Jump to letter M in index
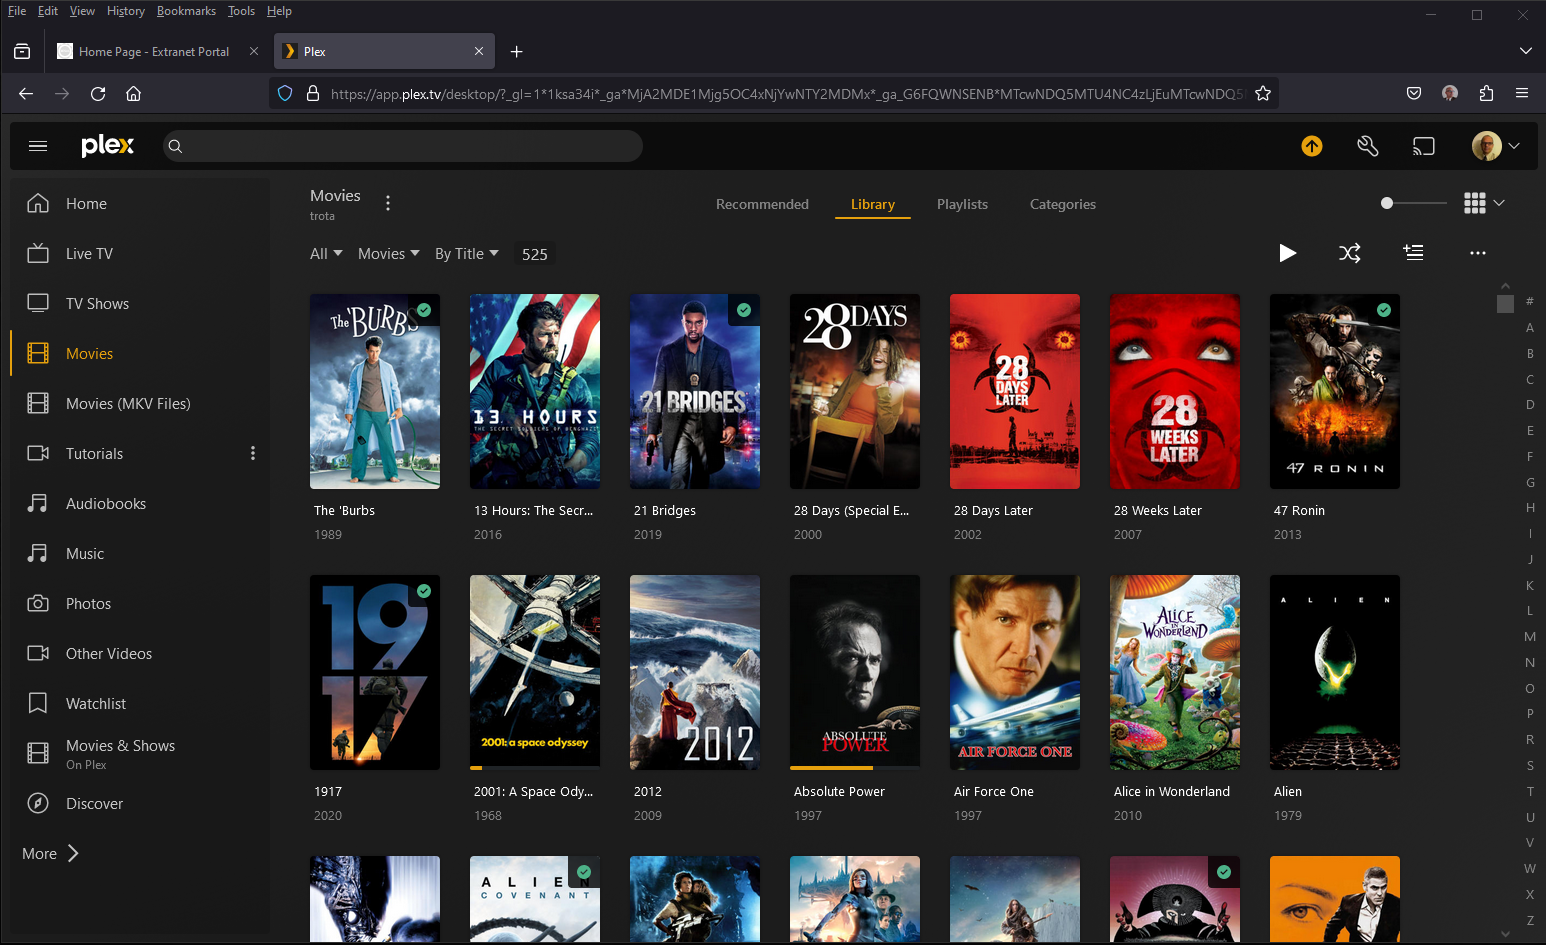The image size is (1546, 945). 1530,637
